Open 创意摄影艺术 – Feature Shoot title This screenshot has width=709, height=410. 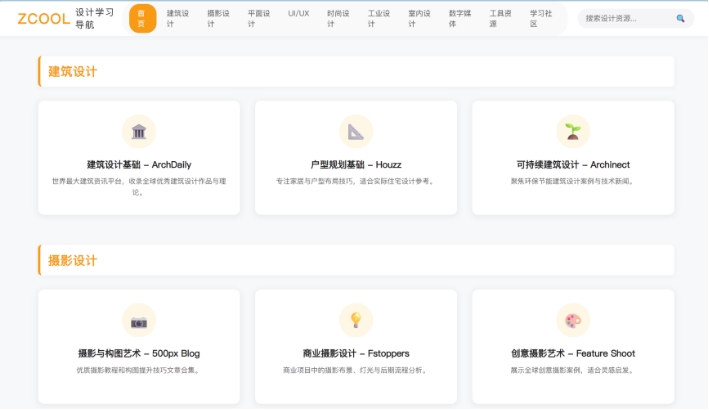click(x=573, y=353)
